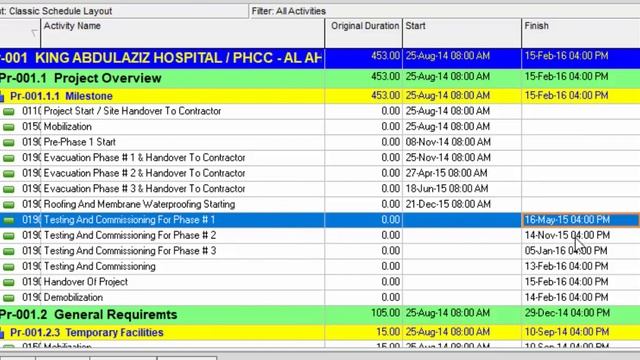The width and height of the screenshot is (640, 360).
Task: Click the icon for Evacuation Phase # 3 row
Action: pos(9,189)
